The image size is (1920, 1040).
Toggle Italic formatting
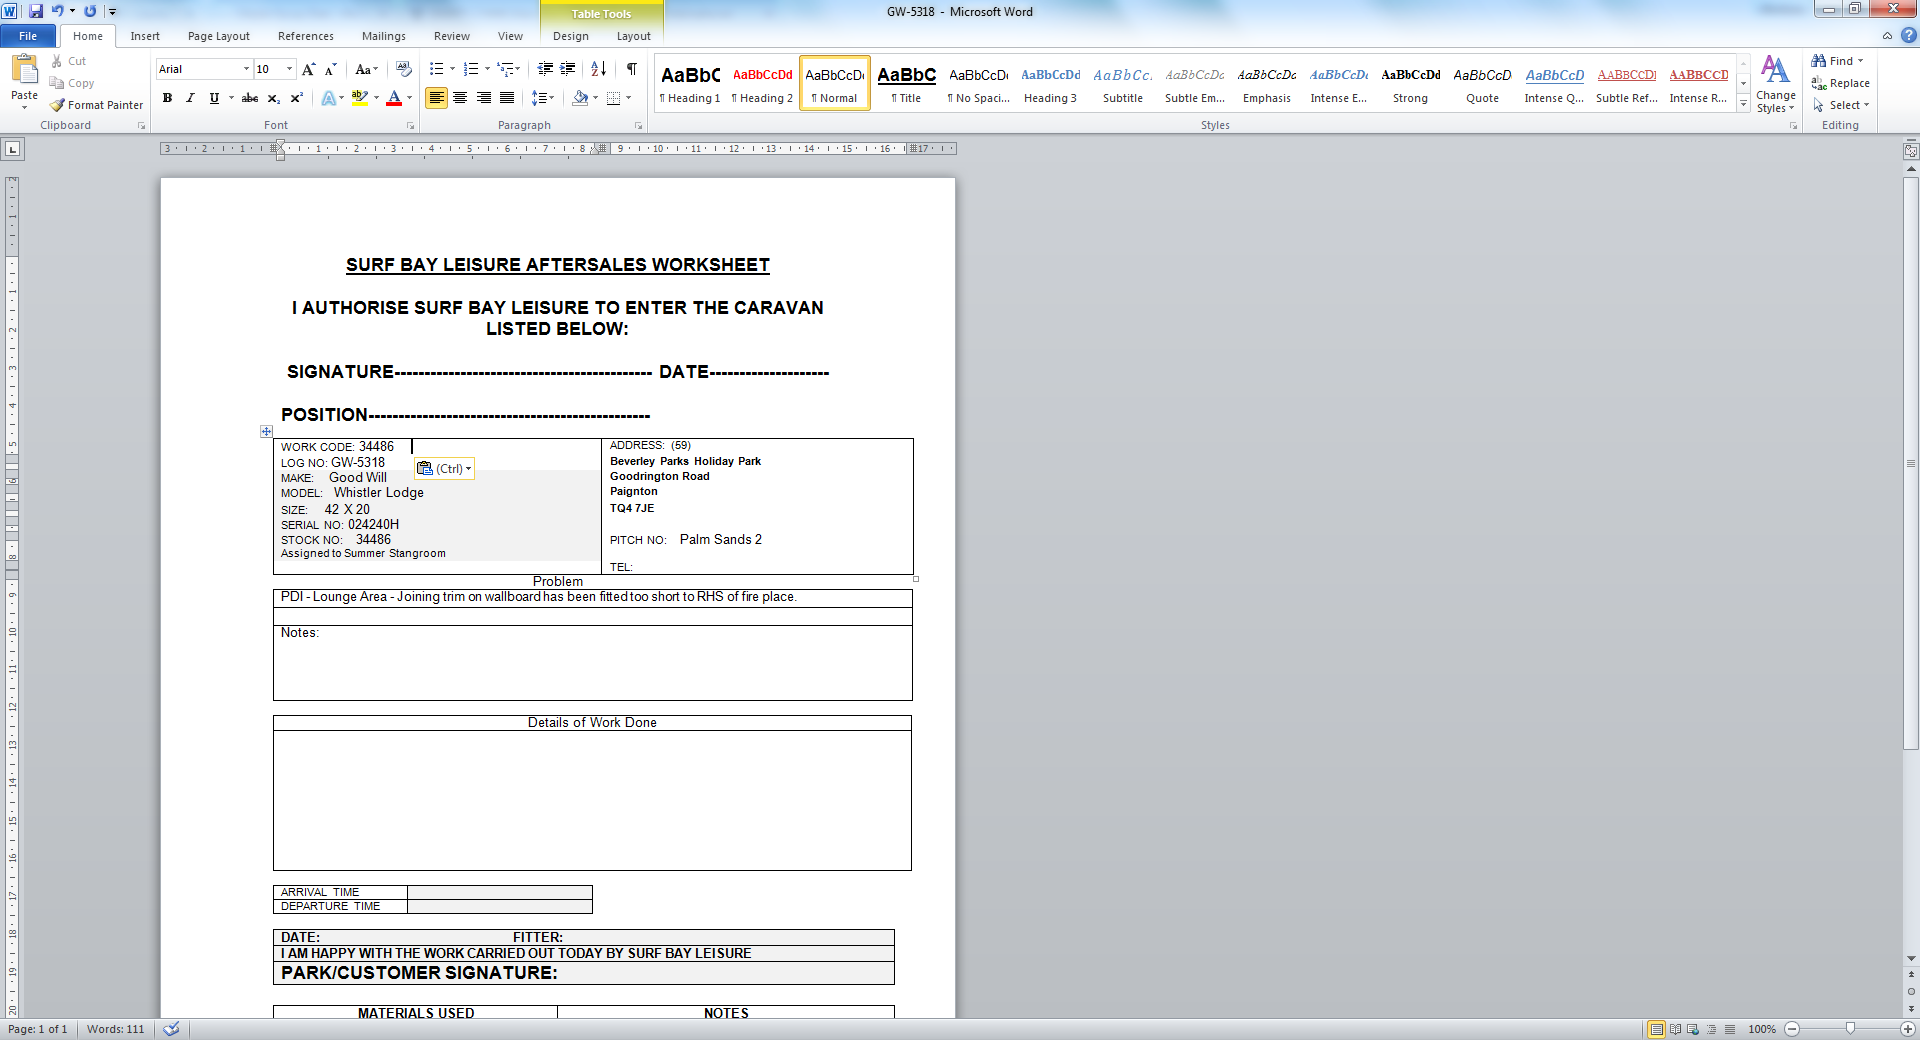tap(190, 98)
